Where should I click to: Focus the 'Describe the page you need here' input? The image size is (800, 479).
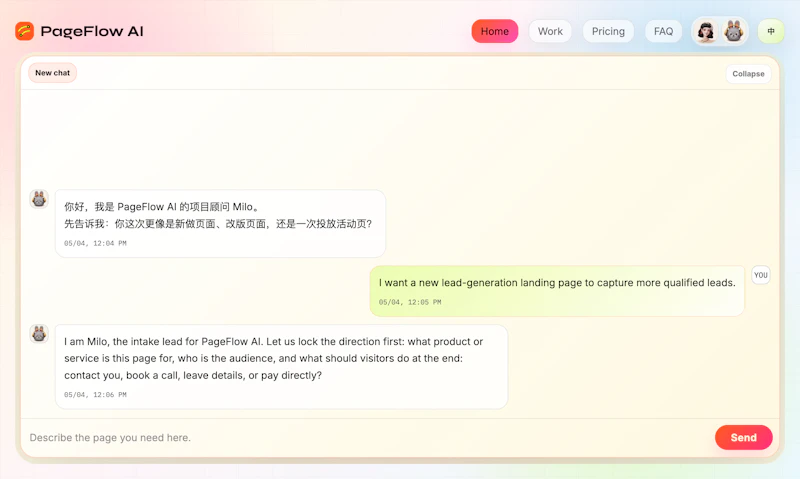click(x=367, y=438)
